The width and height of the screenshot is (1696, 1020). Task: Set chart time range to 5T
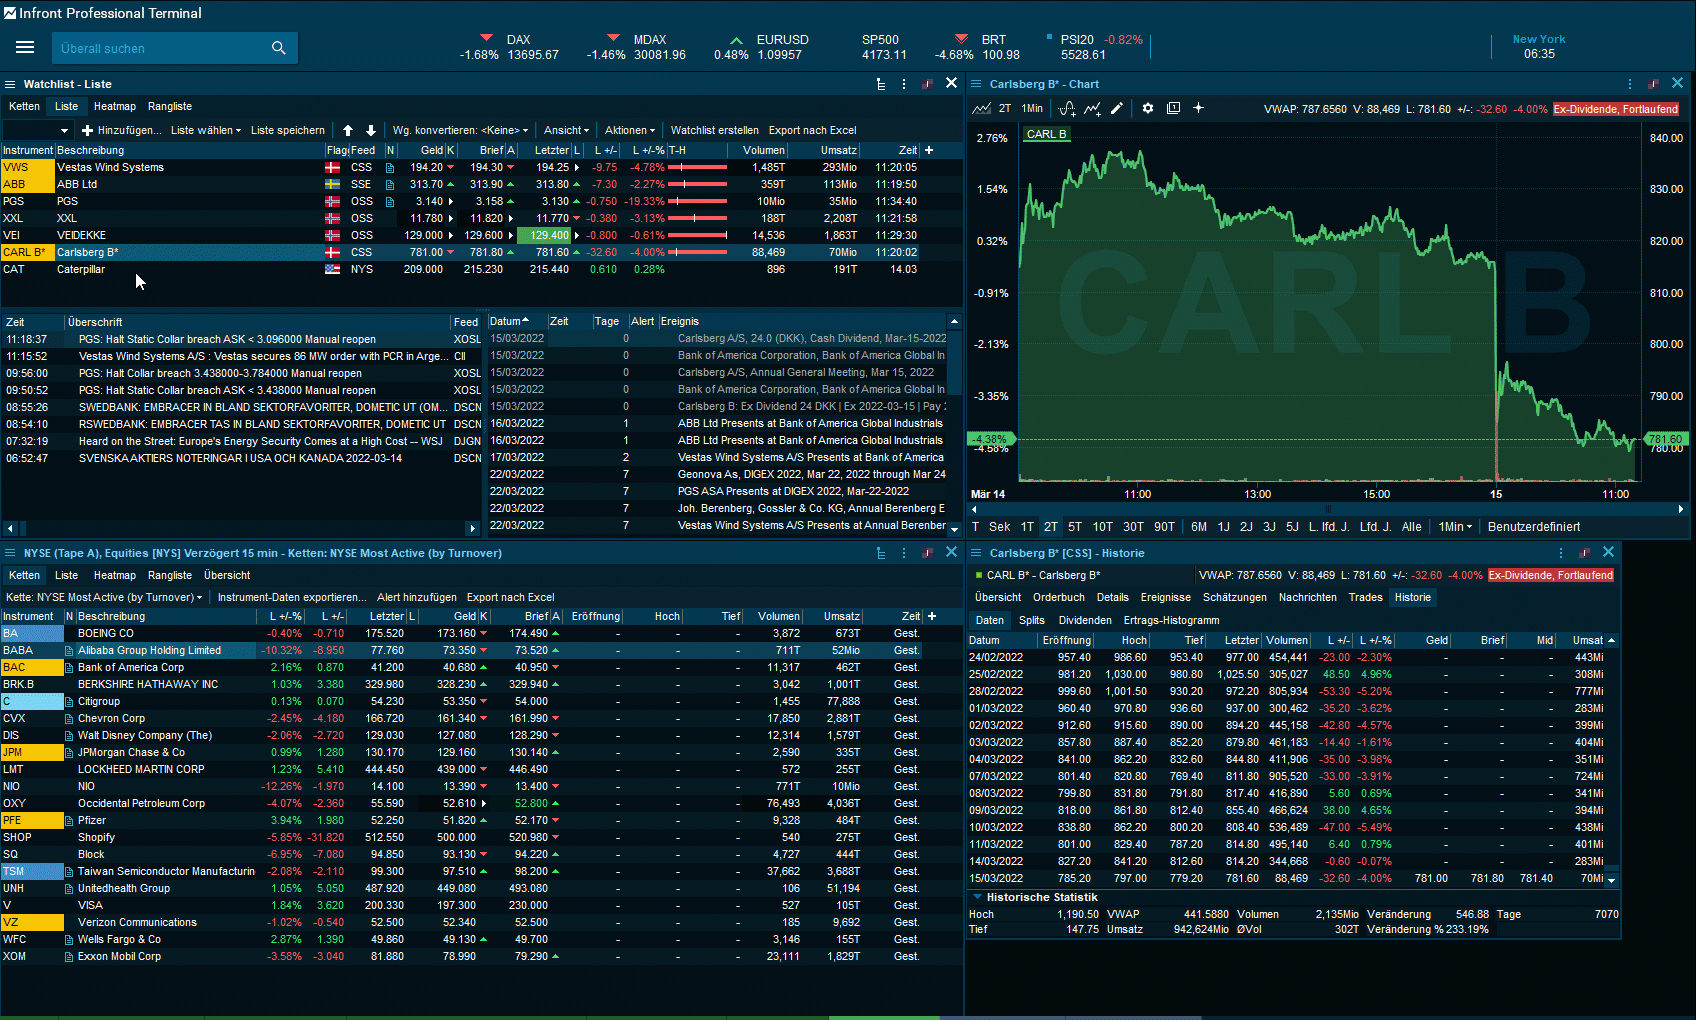pos(1074,527)
